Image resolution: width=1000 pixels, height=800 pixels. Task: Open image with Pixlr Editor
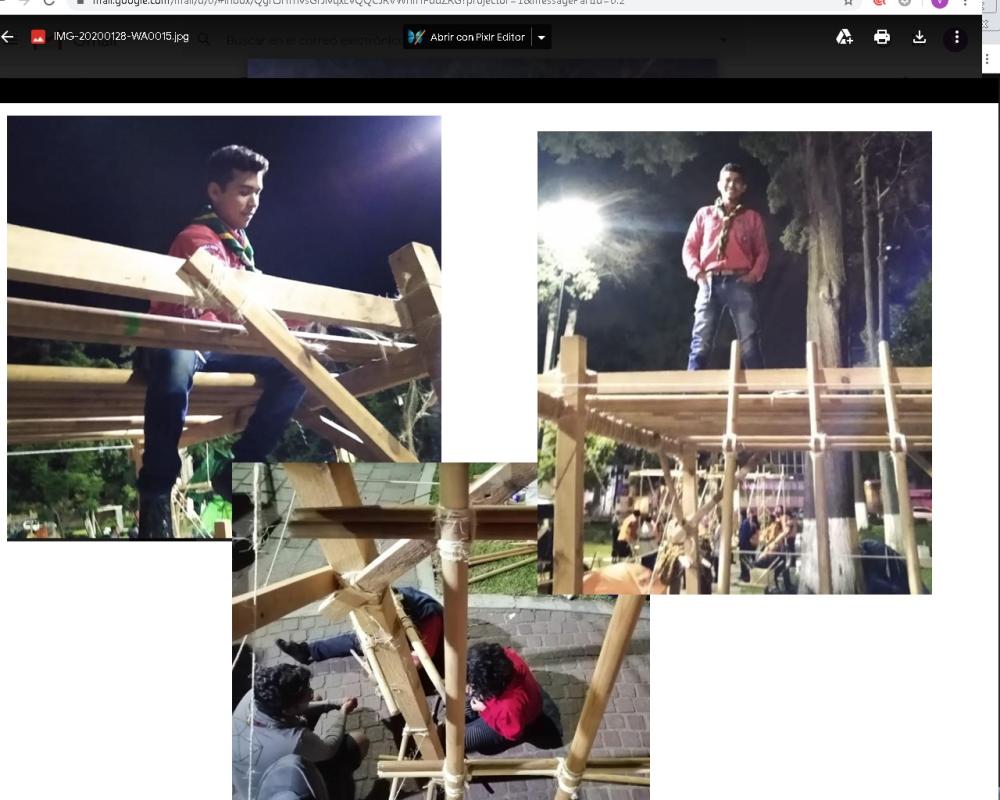click(467, 37)
